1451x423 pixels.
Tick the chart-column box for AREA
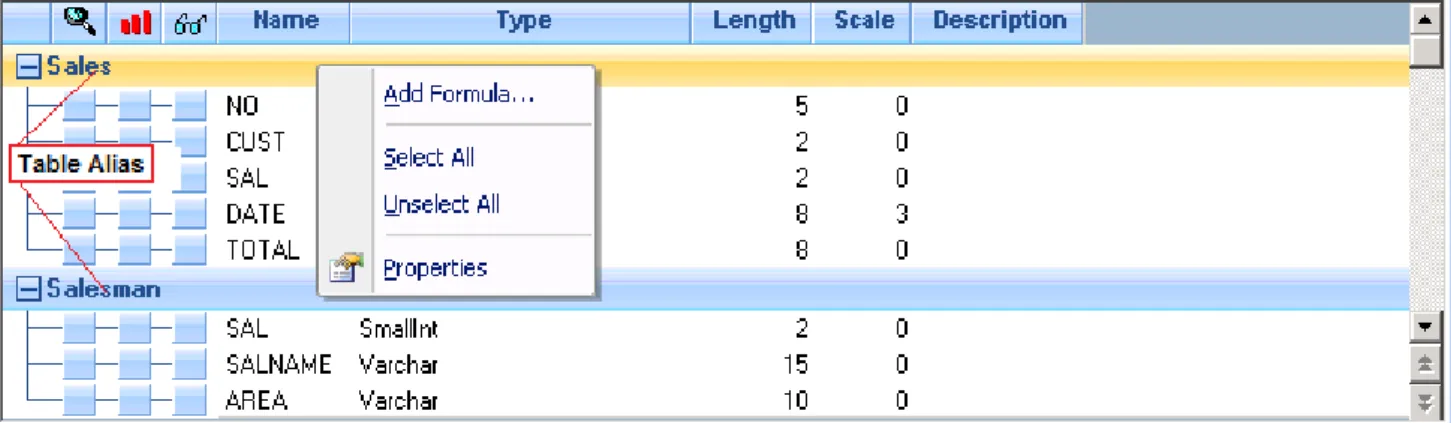[134, 400]
